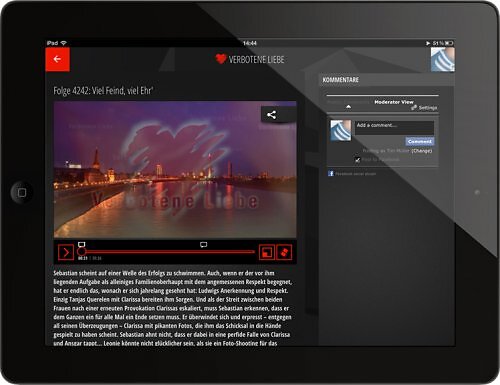
Task: Open the share menu on the video
Action: tap(272, 115)
